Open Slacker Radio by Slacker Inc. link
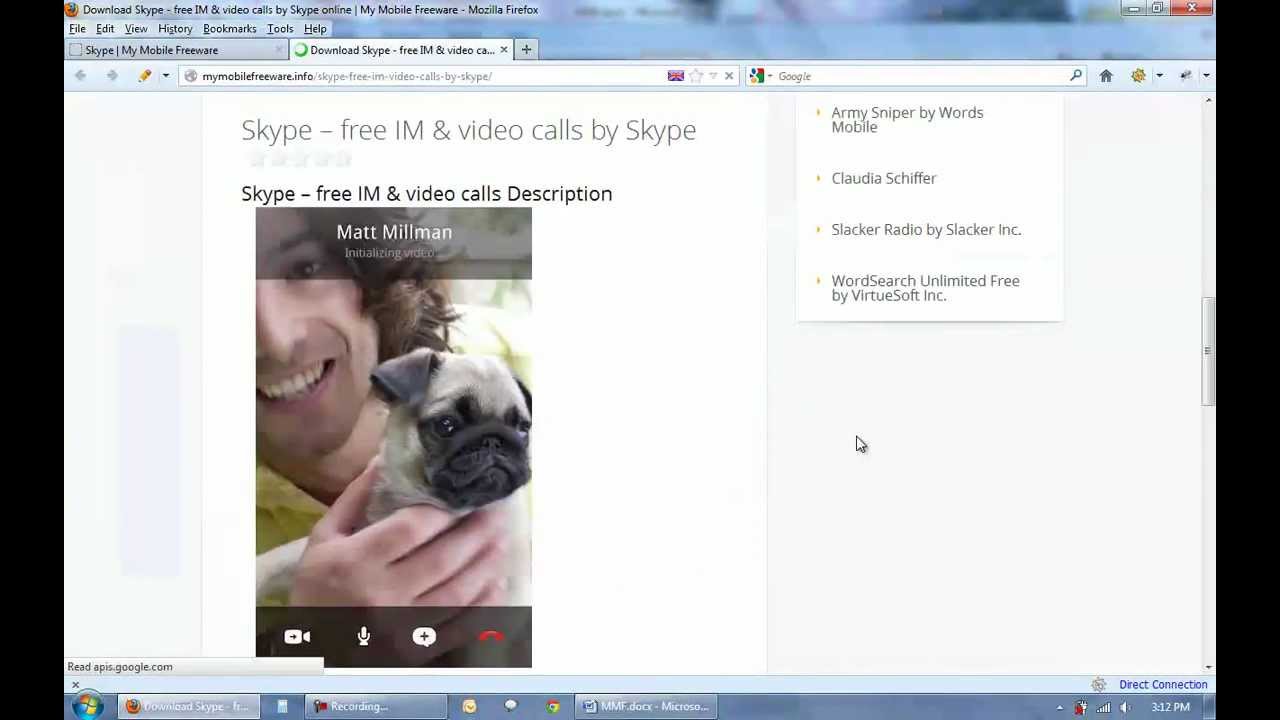Image resolution: width=1280 pixels, height=720 pixels. (926, 230)
